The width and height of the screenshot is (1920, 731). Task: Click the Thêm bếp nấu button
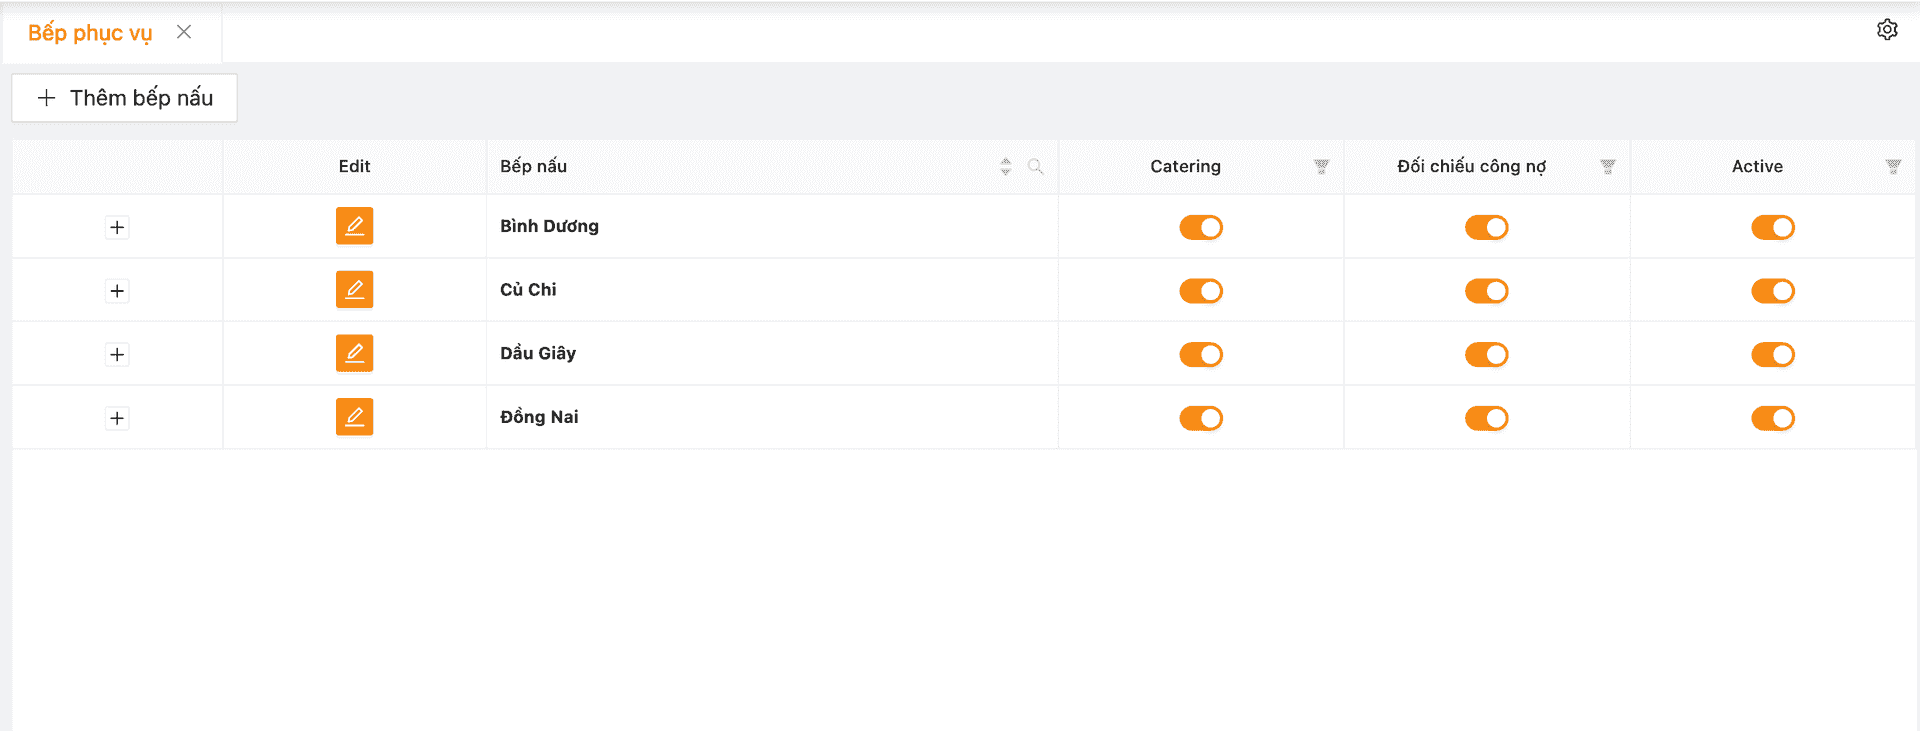pyautogui.click(x=125, y=98)
